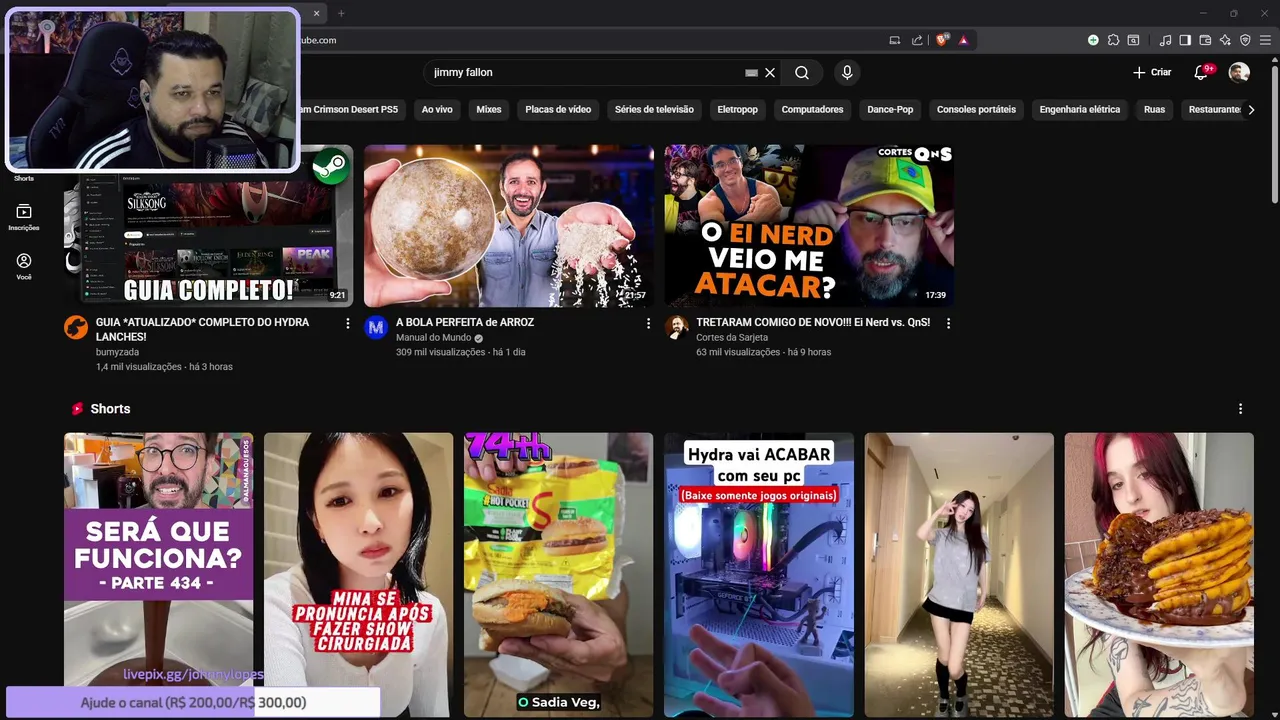
Task: Open Leo AI sparkle icon
Action: click(1225, 40)
